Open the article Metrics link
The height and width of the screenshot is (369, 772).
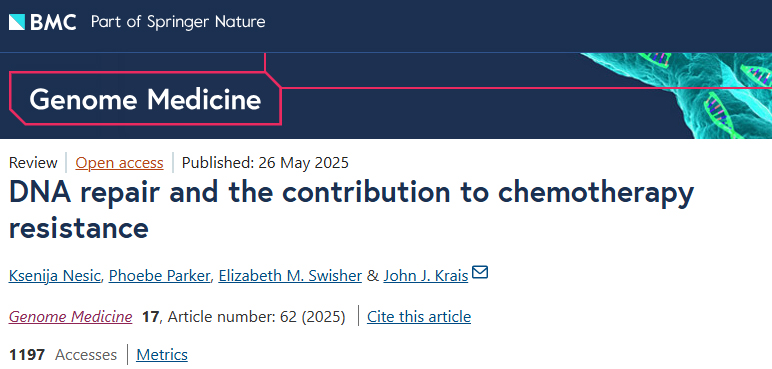tap(162, 355)
